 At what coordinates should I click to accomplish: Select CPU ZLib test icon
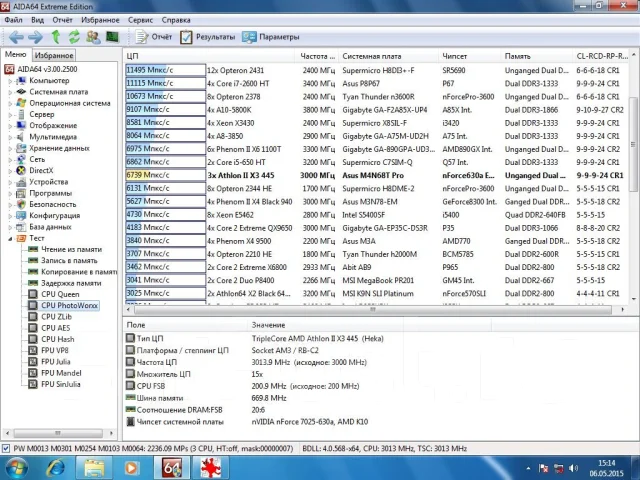point(33,316)
